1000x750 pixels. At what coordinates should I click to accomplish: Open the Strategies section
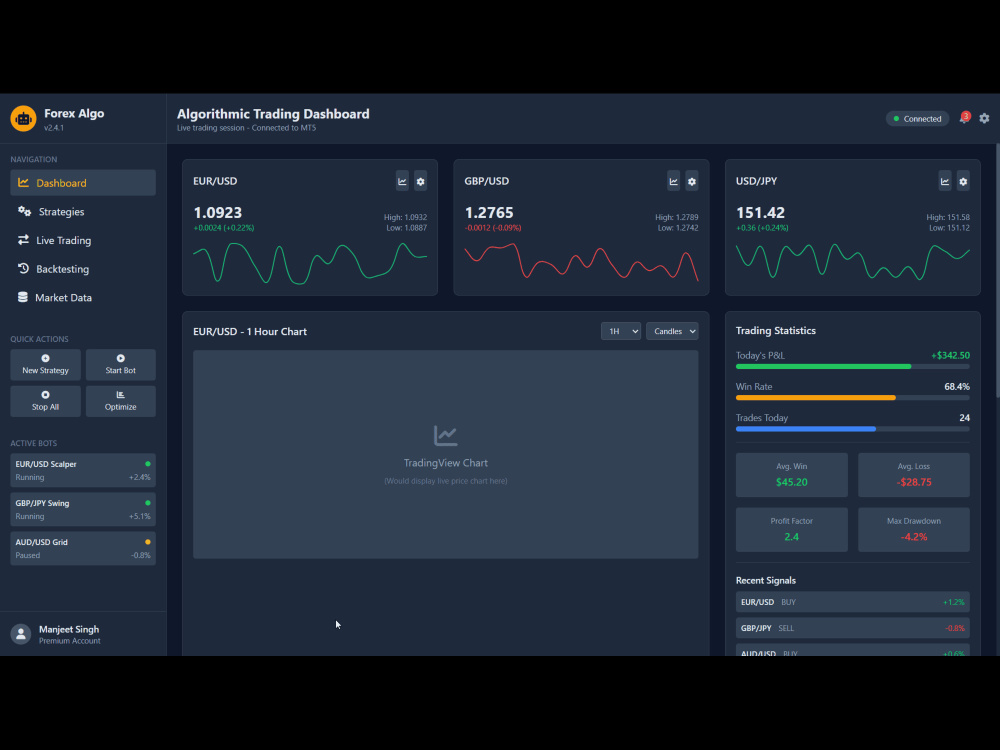83,212
